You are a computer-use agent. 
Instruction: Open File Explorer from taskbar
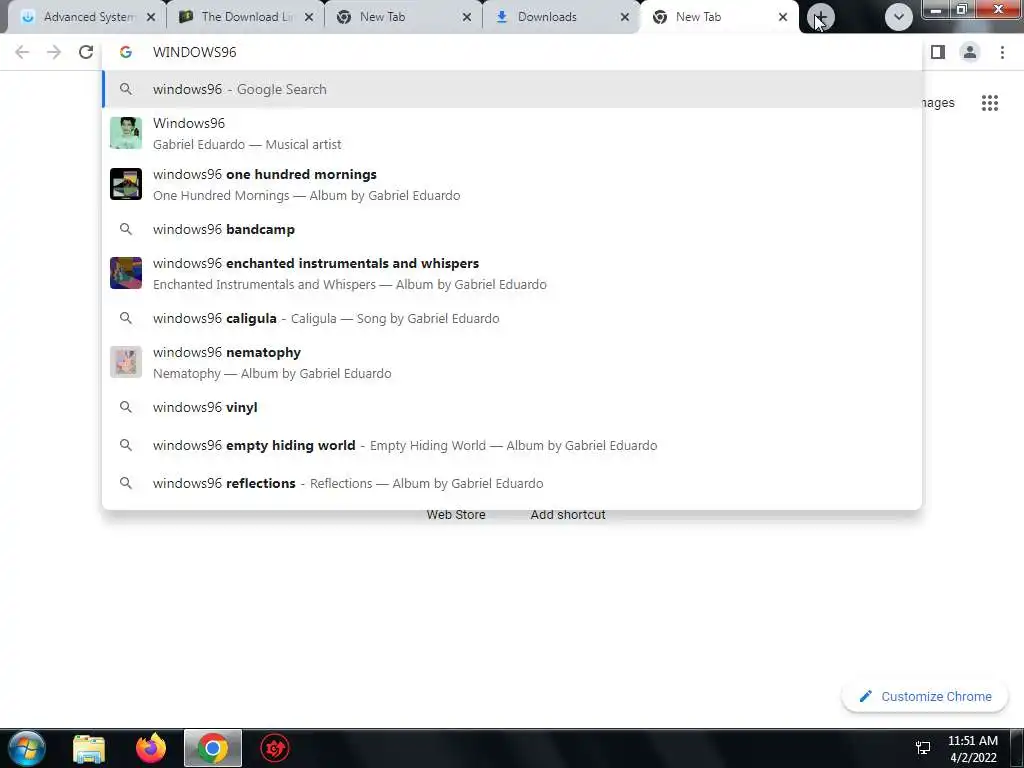pyautogui.click(x=89, y=749)
